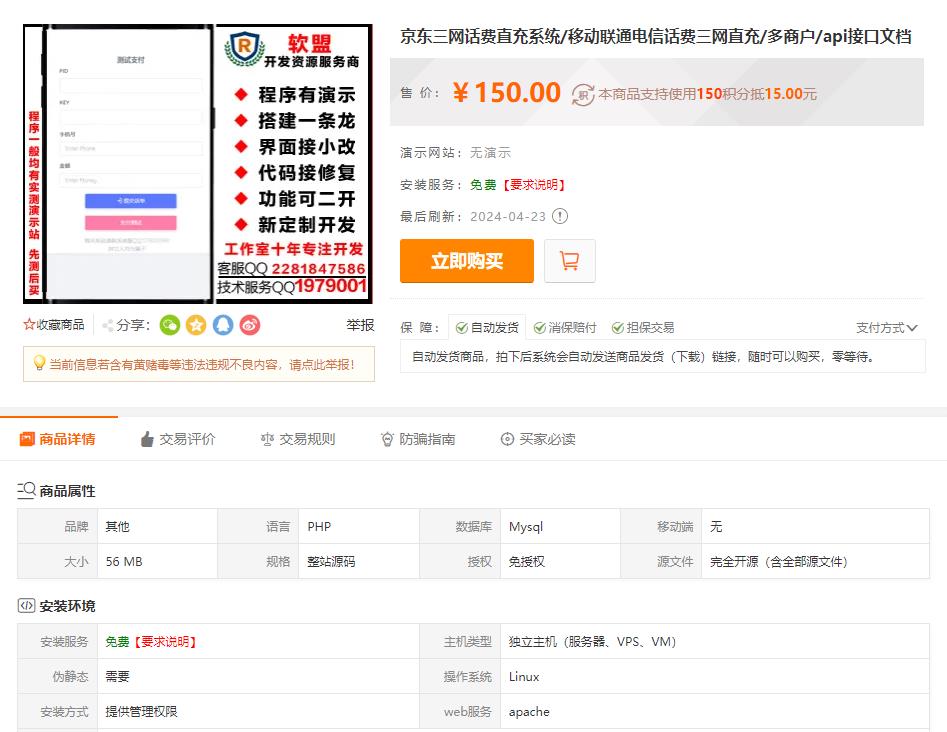The image size is (947, 732).
Task: Share product via yellow QZone star icon
Action: click(196, 326)
